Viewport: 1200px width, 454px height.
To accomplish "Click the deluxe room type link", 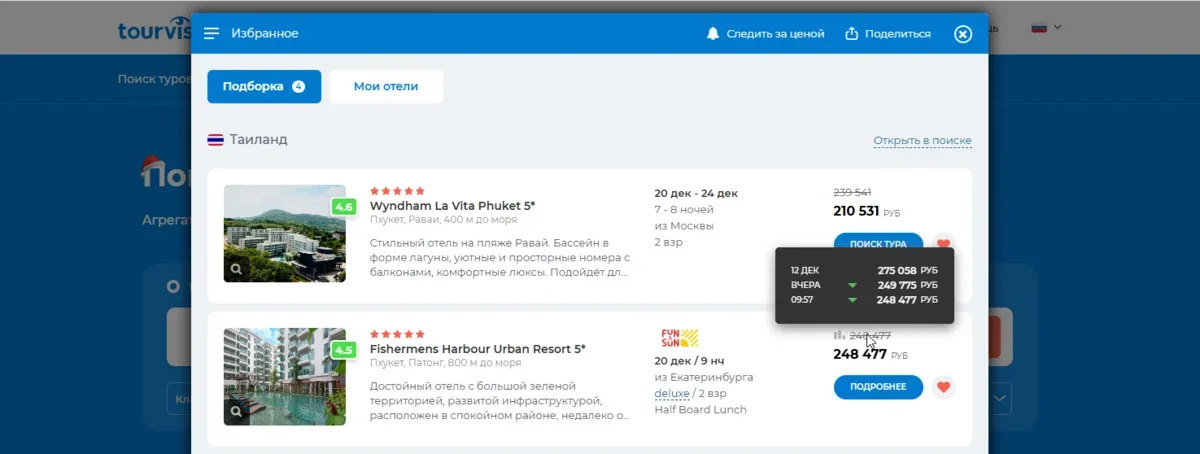I will (x=672, y=394).
